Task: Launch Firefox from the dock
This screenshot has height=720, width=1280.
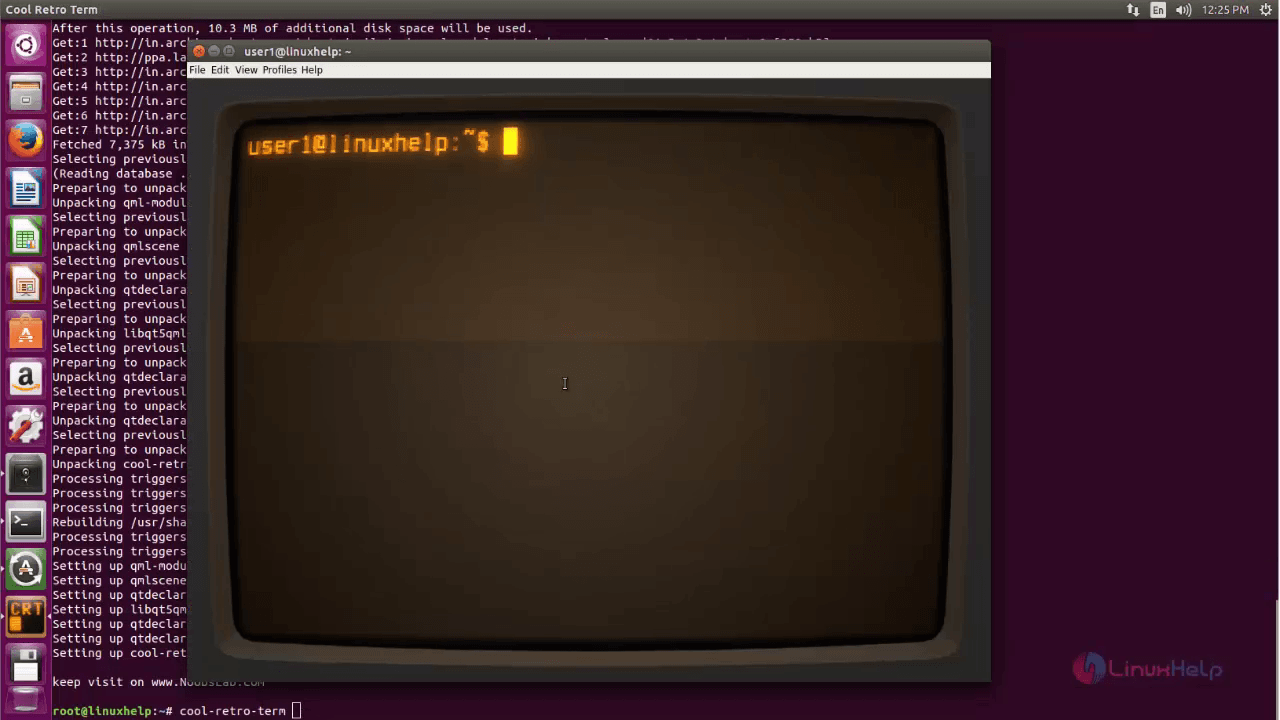Action: [25, 140]
